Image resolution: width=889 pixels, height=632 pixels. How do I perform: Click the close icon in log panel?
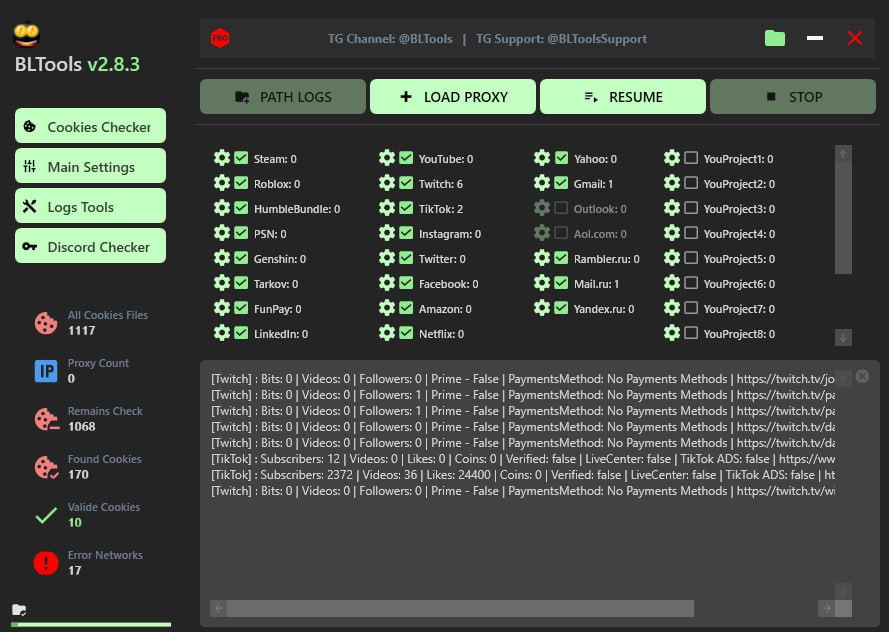[862, 377]
